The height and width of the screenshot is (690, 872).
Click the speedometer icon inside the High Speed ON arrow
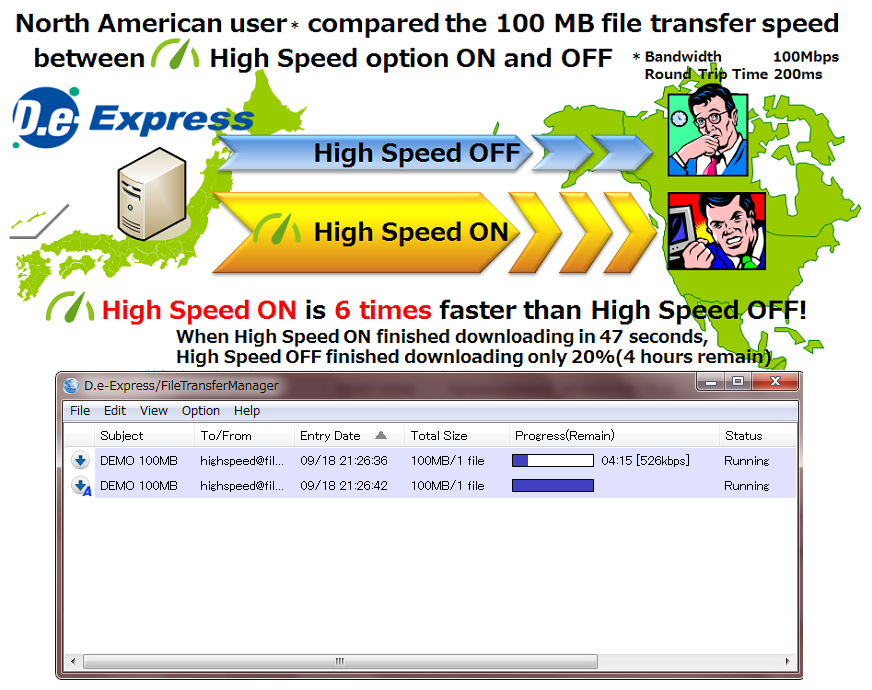pyautogui.click(x=277, y=230)
